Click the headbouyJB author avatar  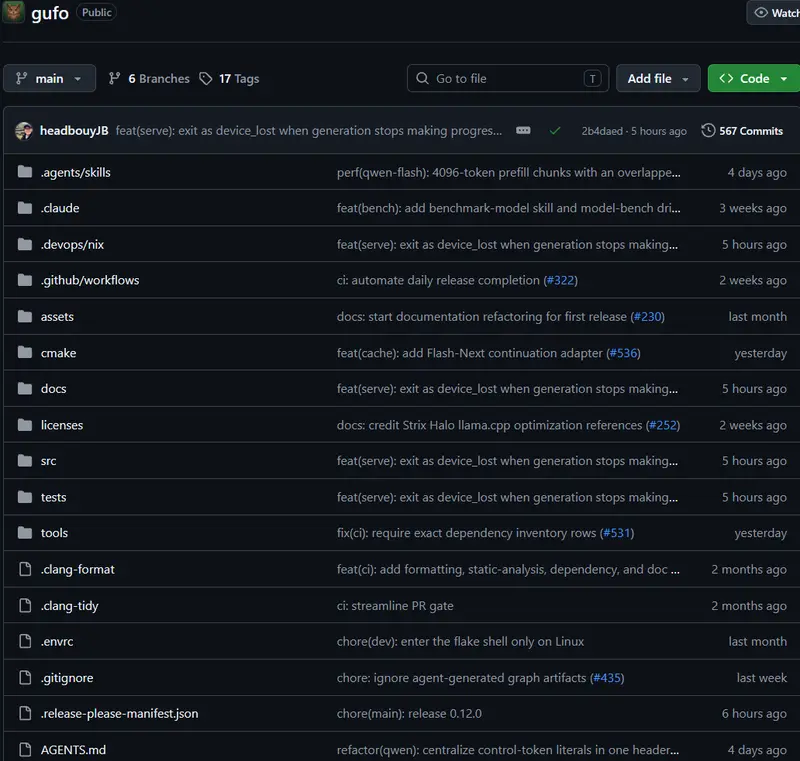point(24,131)
